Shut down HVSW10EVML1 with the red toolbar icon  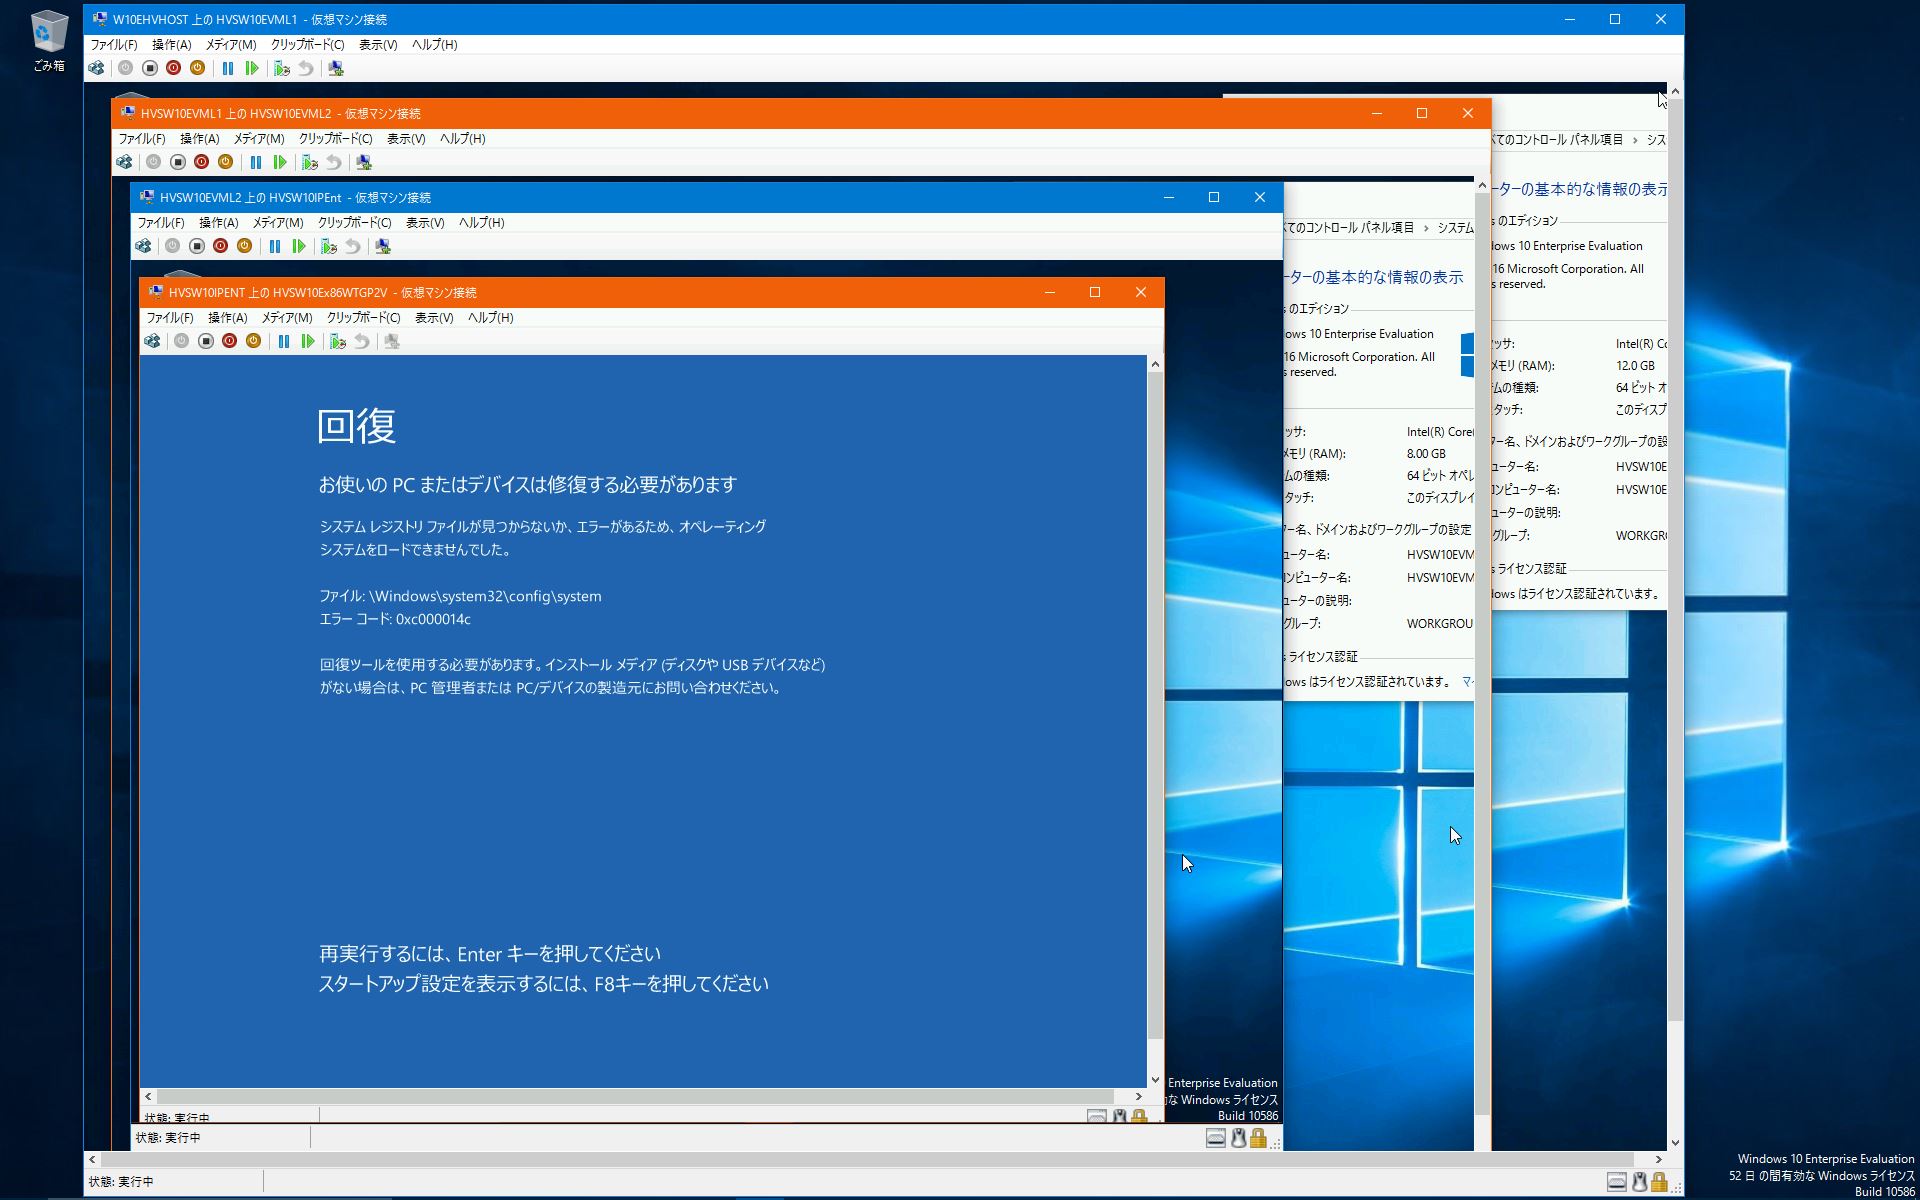173,68
